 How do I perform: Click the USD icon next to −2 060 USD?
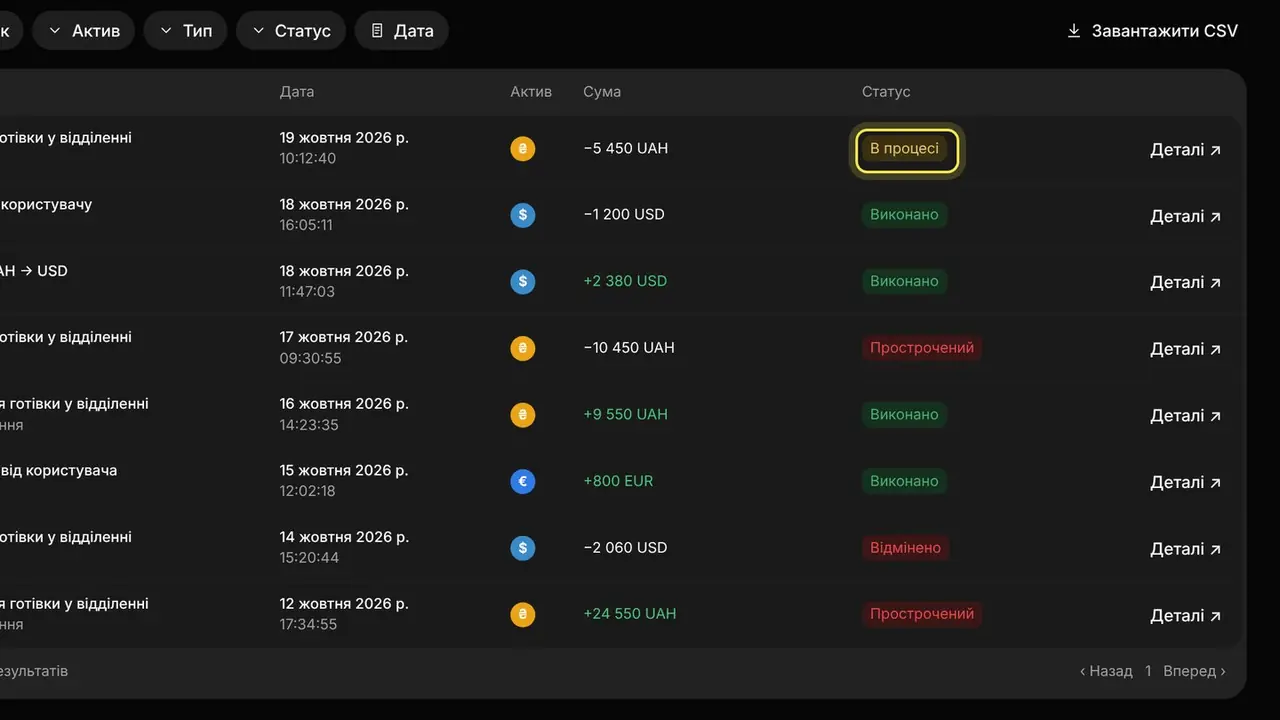tap(523, 548)
